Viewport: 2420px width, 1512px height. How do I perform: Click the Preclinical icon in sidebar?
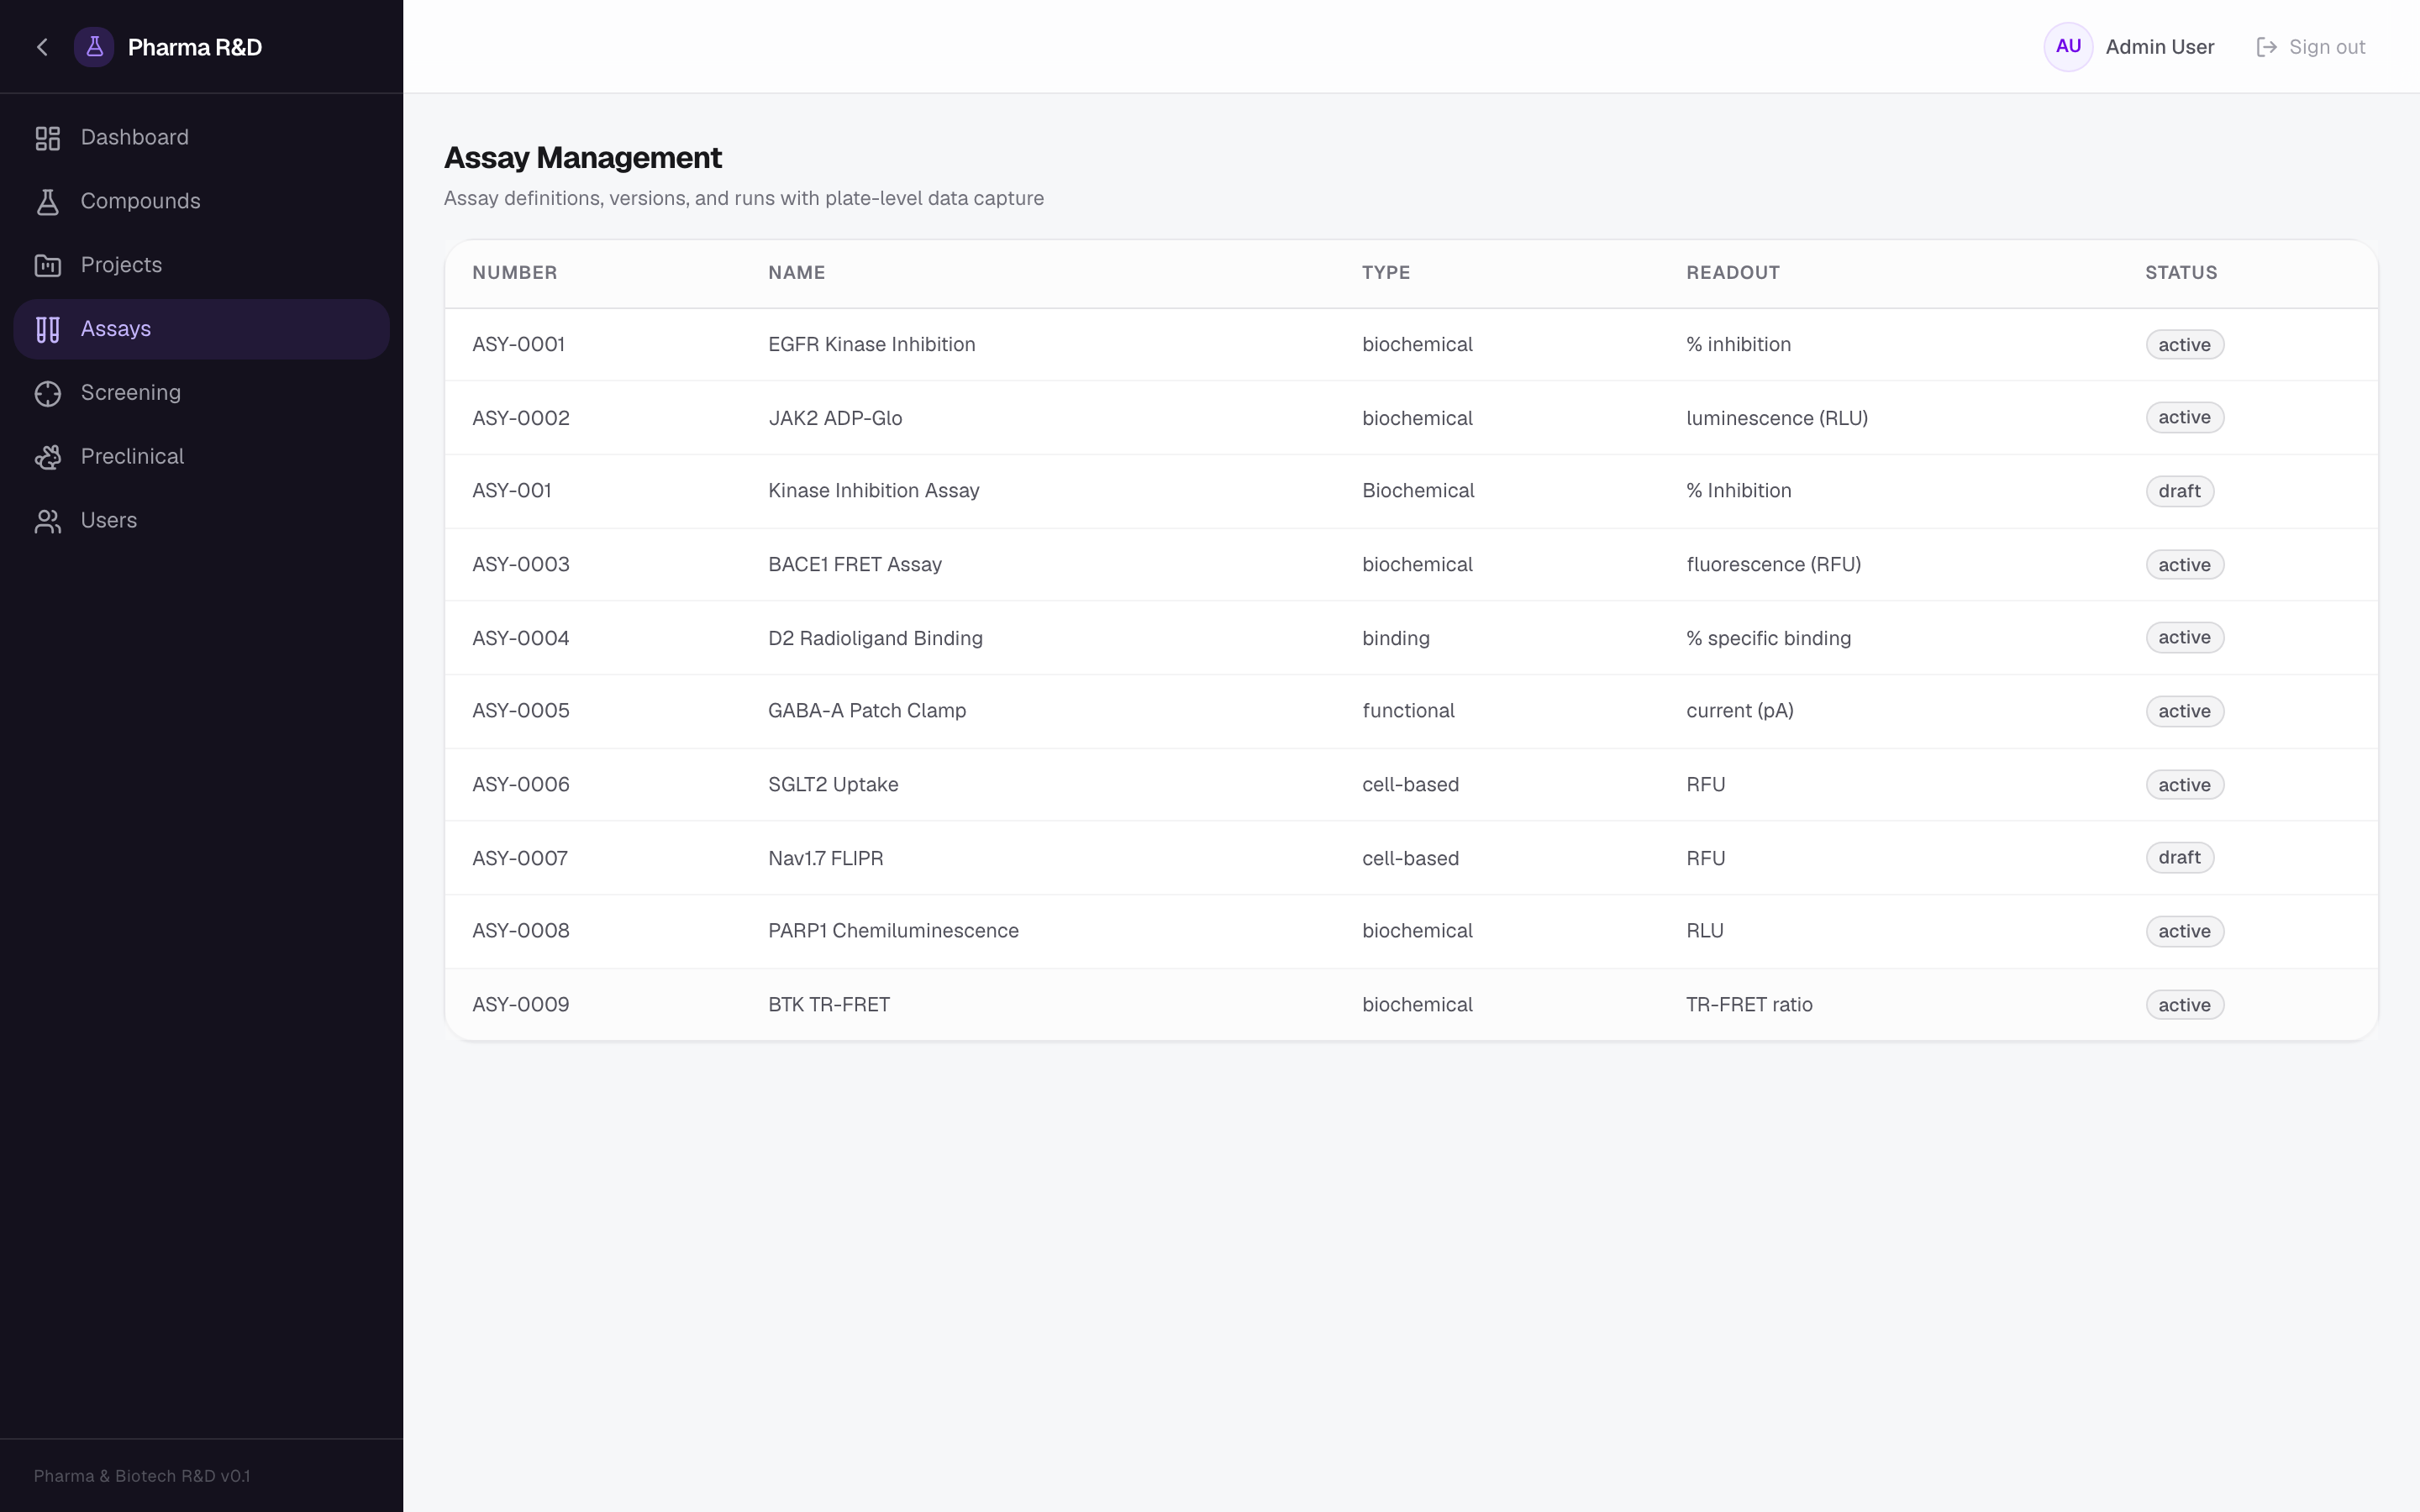coord(48,457)
